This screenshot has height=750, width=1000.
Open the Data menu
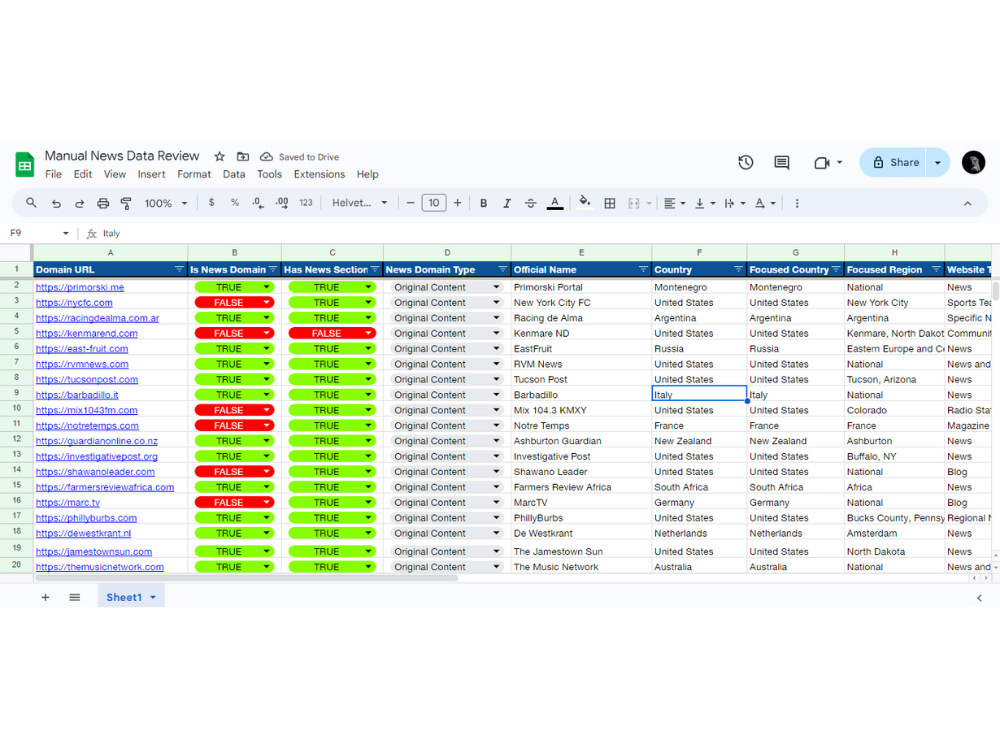tap(234, 174)
